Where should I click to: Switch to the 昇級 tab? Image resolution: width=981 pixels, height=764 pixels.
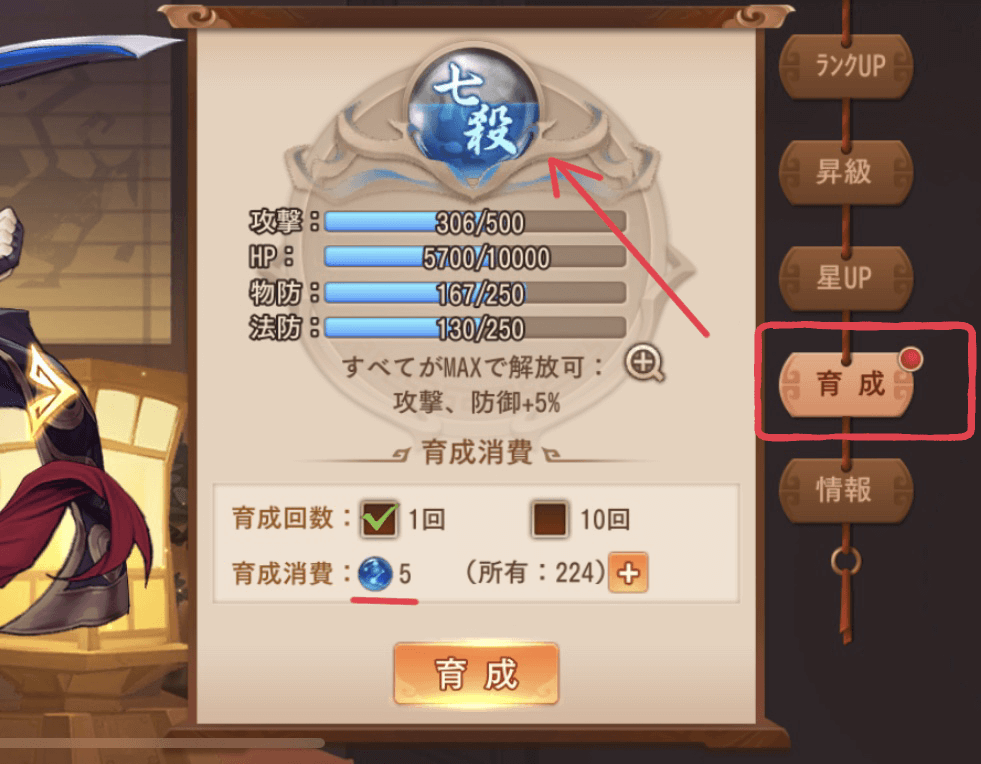click(846, 172)
